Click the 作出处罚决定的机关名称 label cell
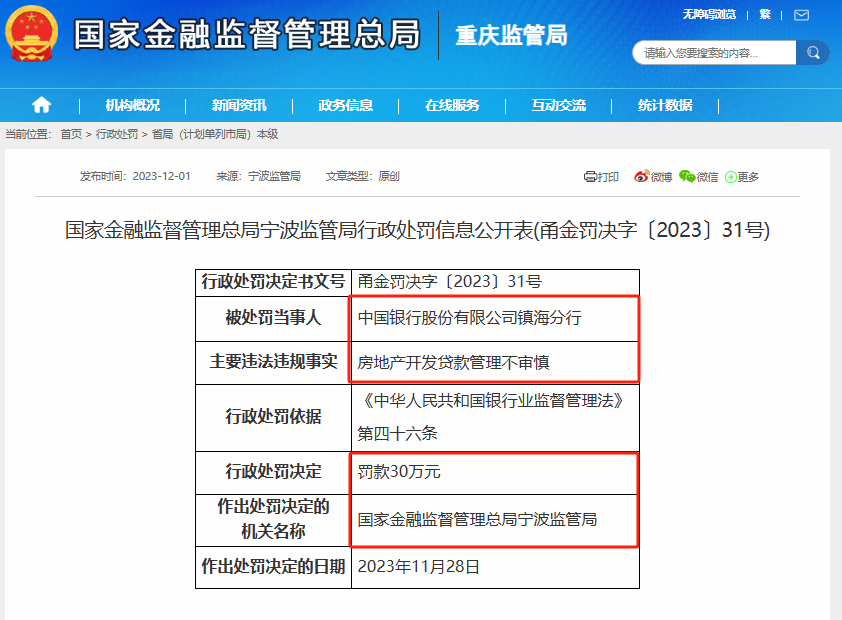 coord(273,519)
